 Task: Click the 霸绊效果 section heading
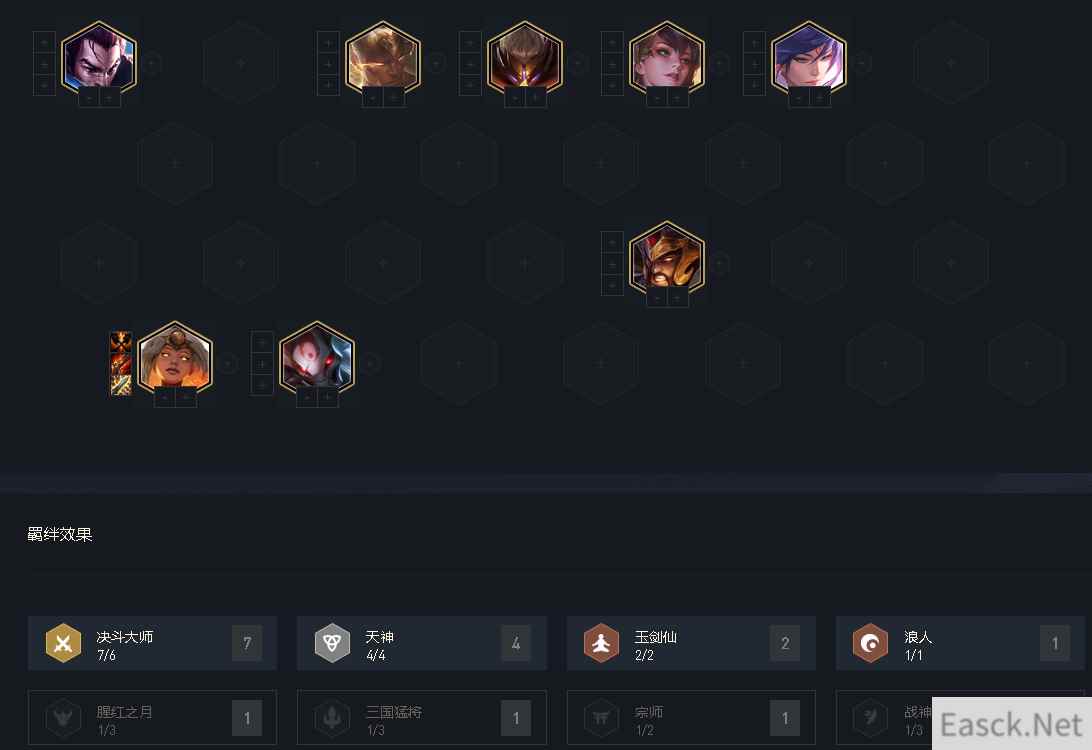point(60,534)
